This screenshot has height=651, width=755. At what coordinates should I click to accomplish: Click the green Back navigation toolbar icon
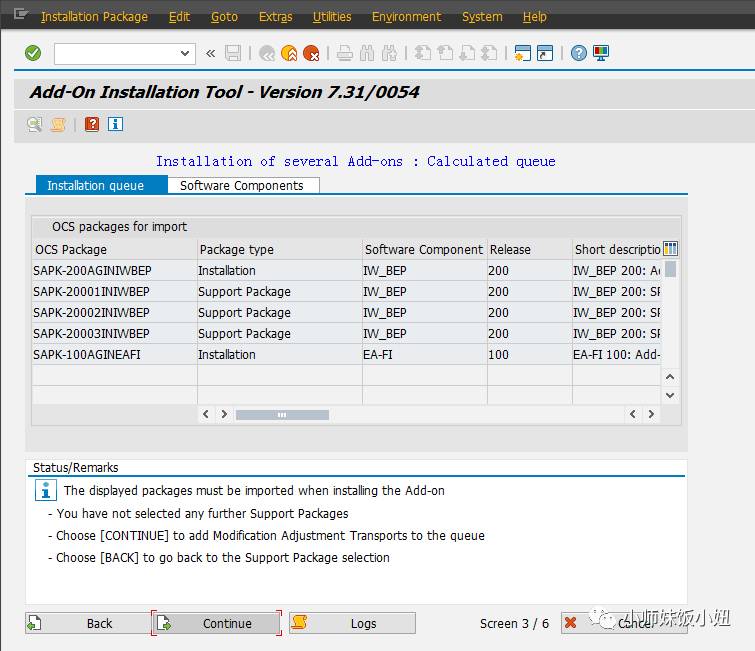267,53
